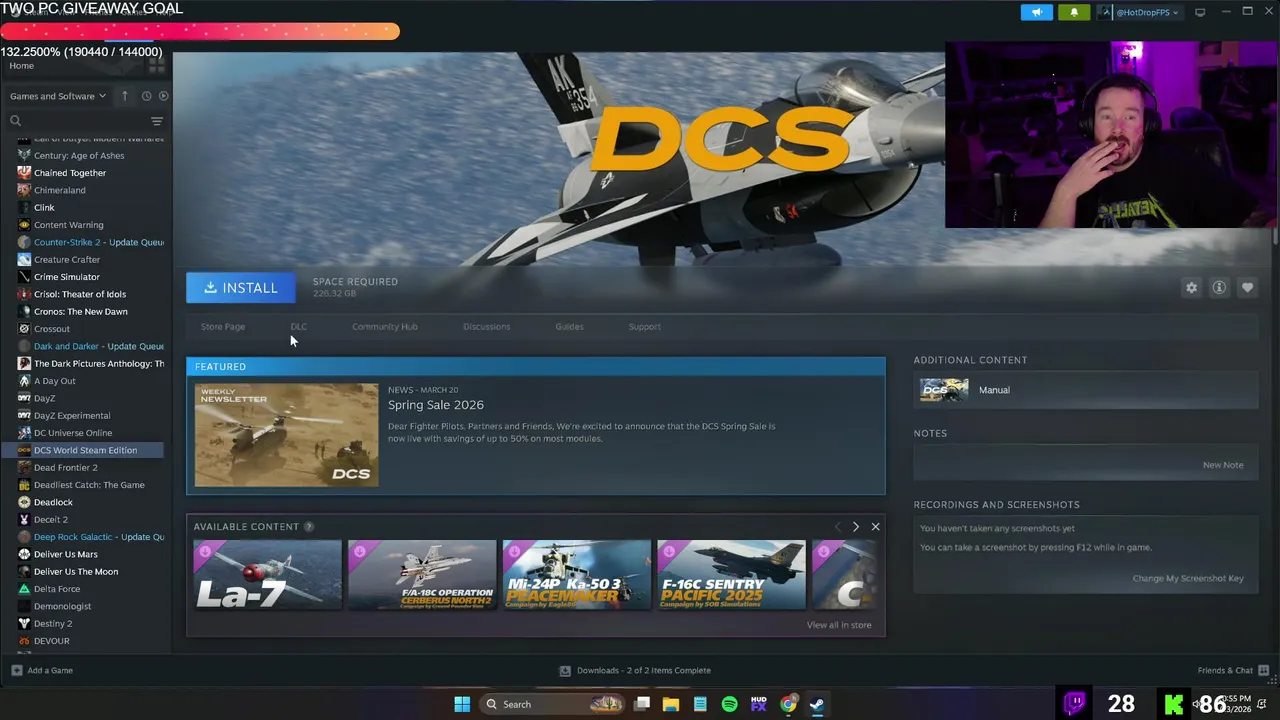The height and width of the screenshot is (720, 1280).
Task: Show game info via the info icon
Action: click(x=1219, y=288)
